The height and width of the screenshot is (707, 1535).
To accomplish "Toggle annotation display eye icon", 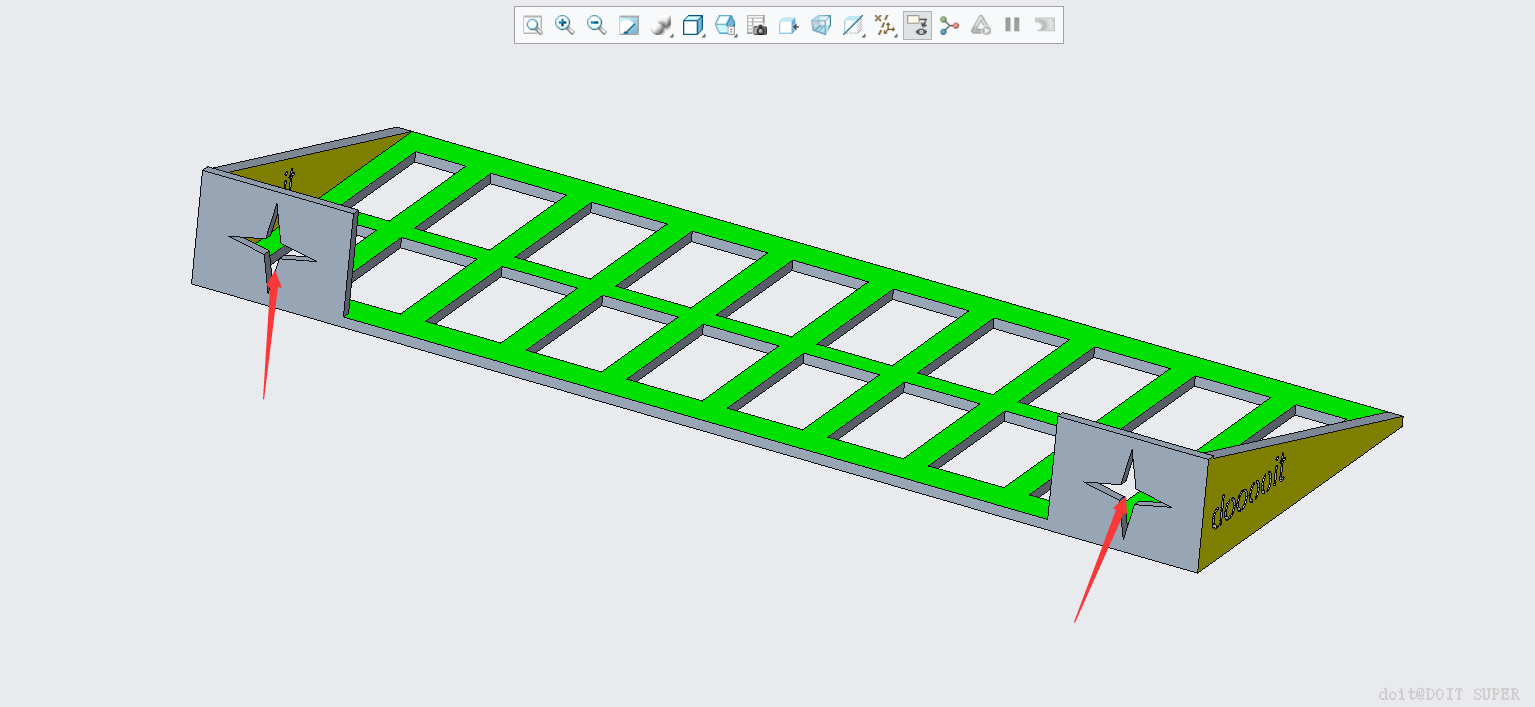I will (x=917, y=25).
